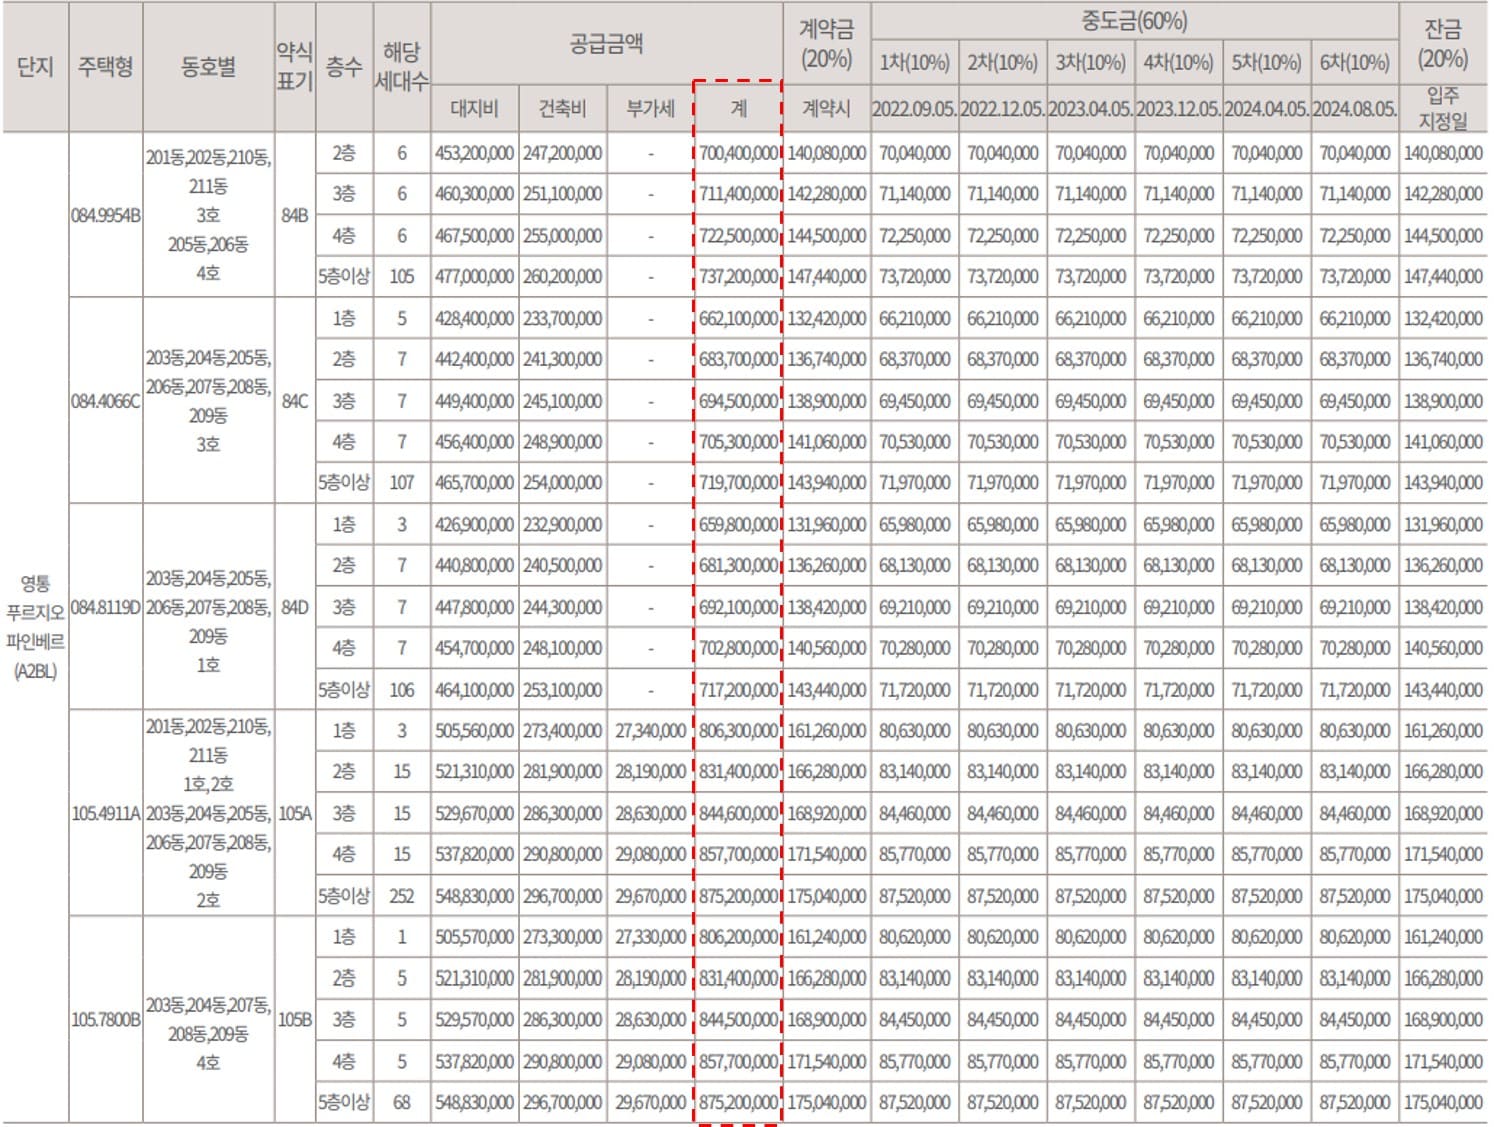
Task: Select housing type '084.9954B'
Action: click(106, 215)
